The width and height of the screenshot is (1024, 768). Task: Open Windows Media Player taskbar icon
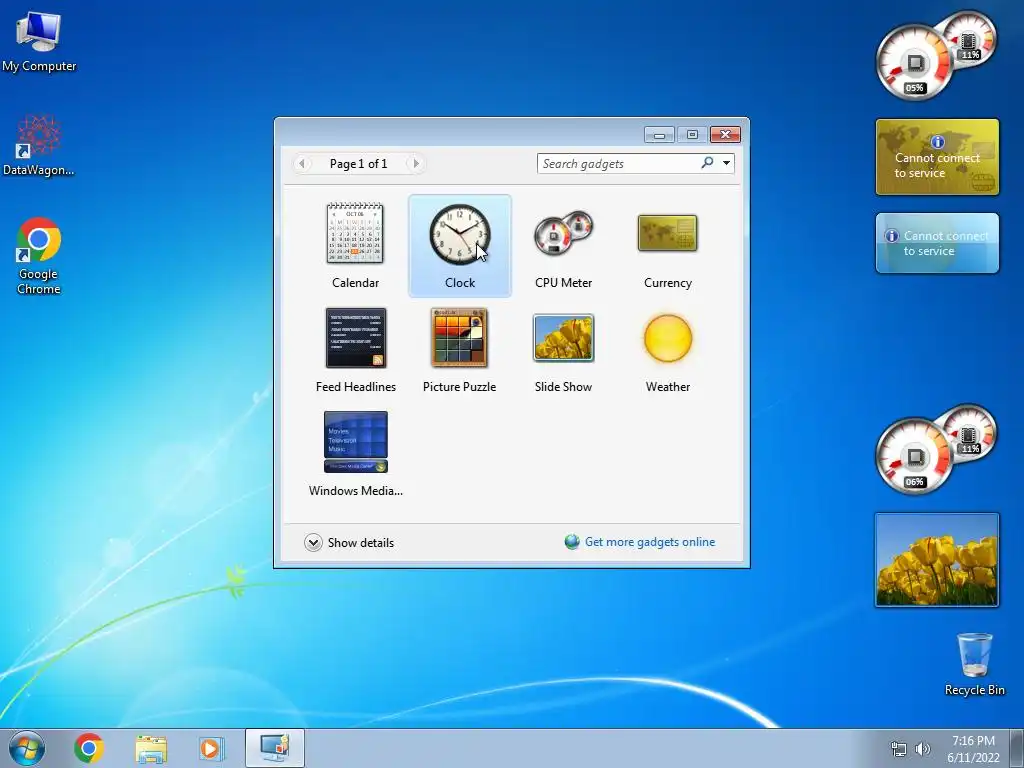tap(210, 748)
